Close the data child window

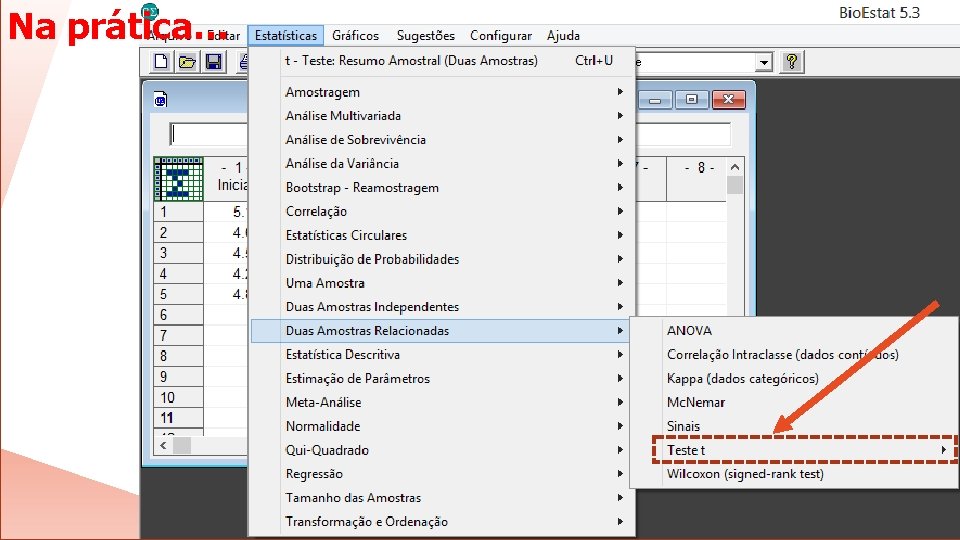pos(729,99)
